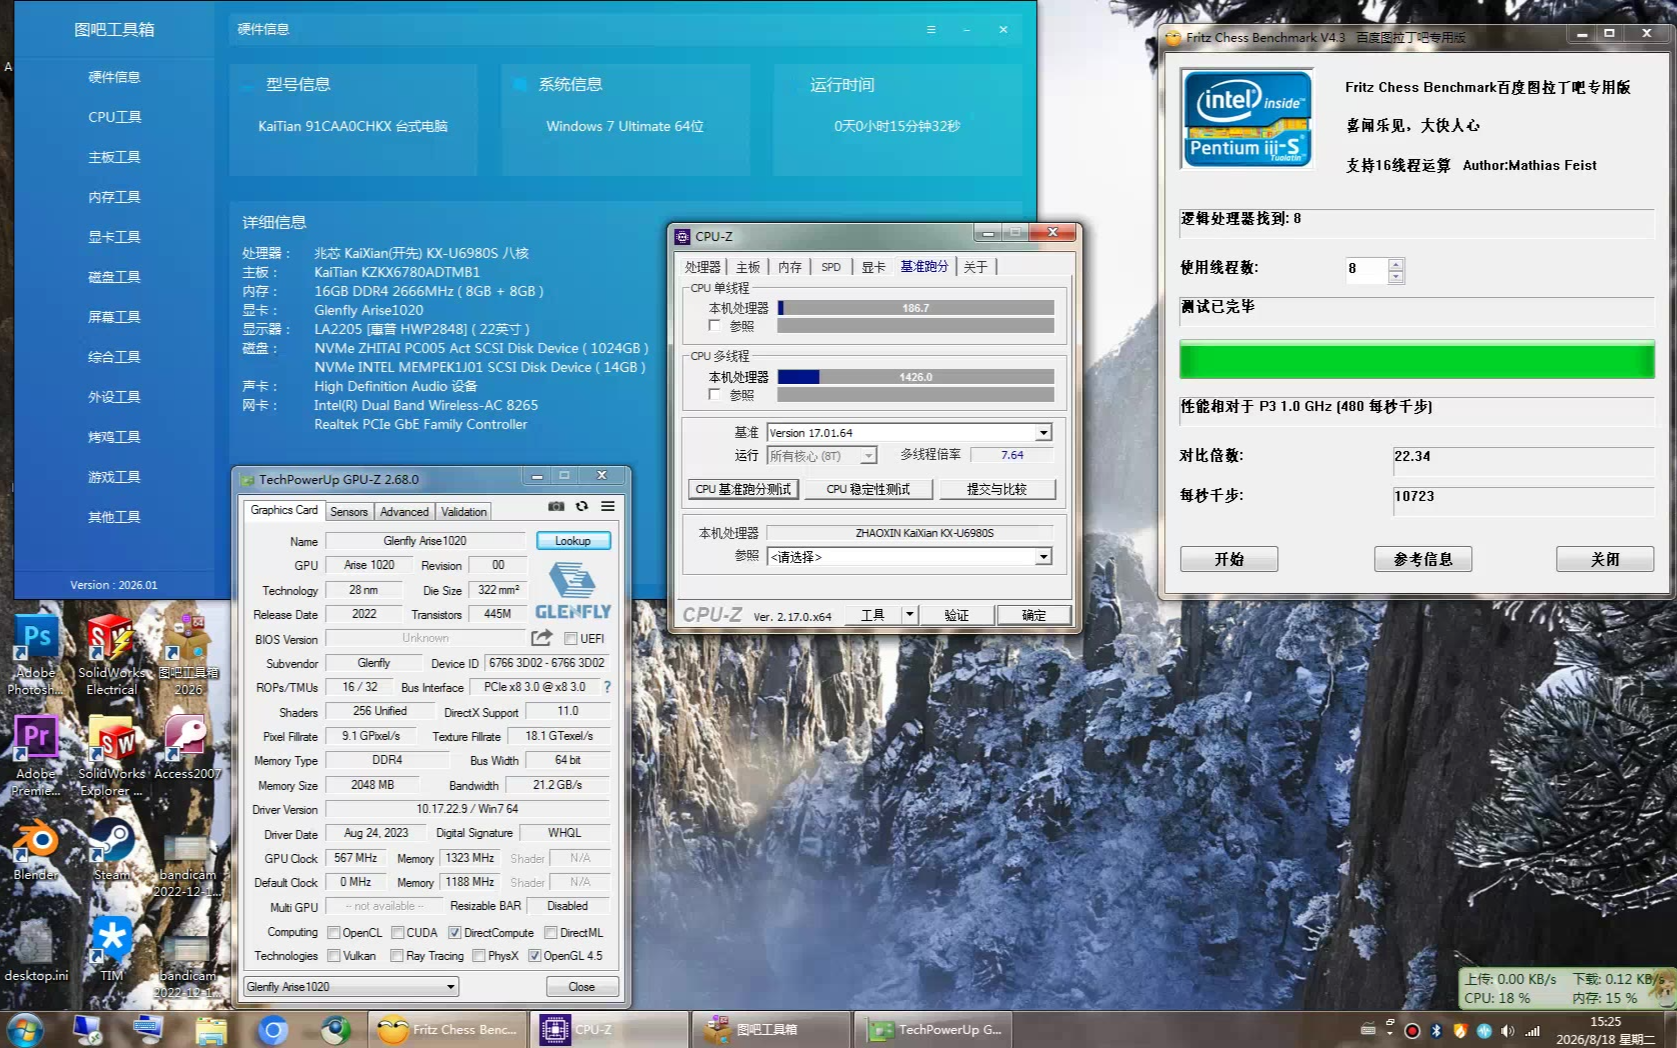1677x1048 pixels.
Task: Click the GLENFLY vendor logo in GPU-Z
Action: point(573,591)
